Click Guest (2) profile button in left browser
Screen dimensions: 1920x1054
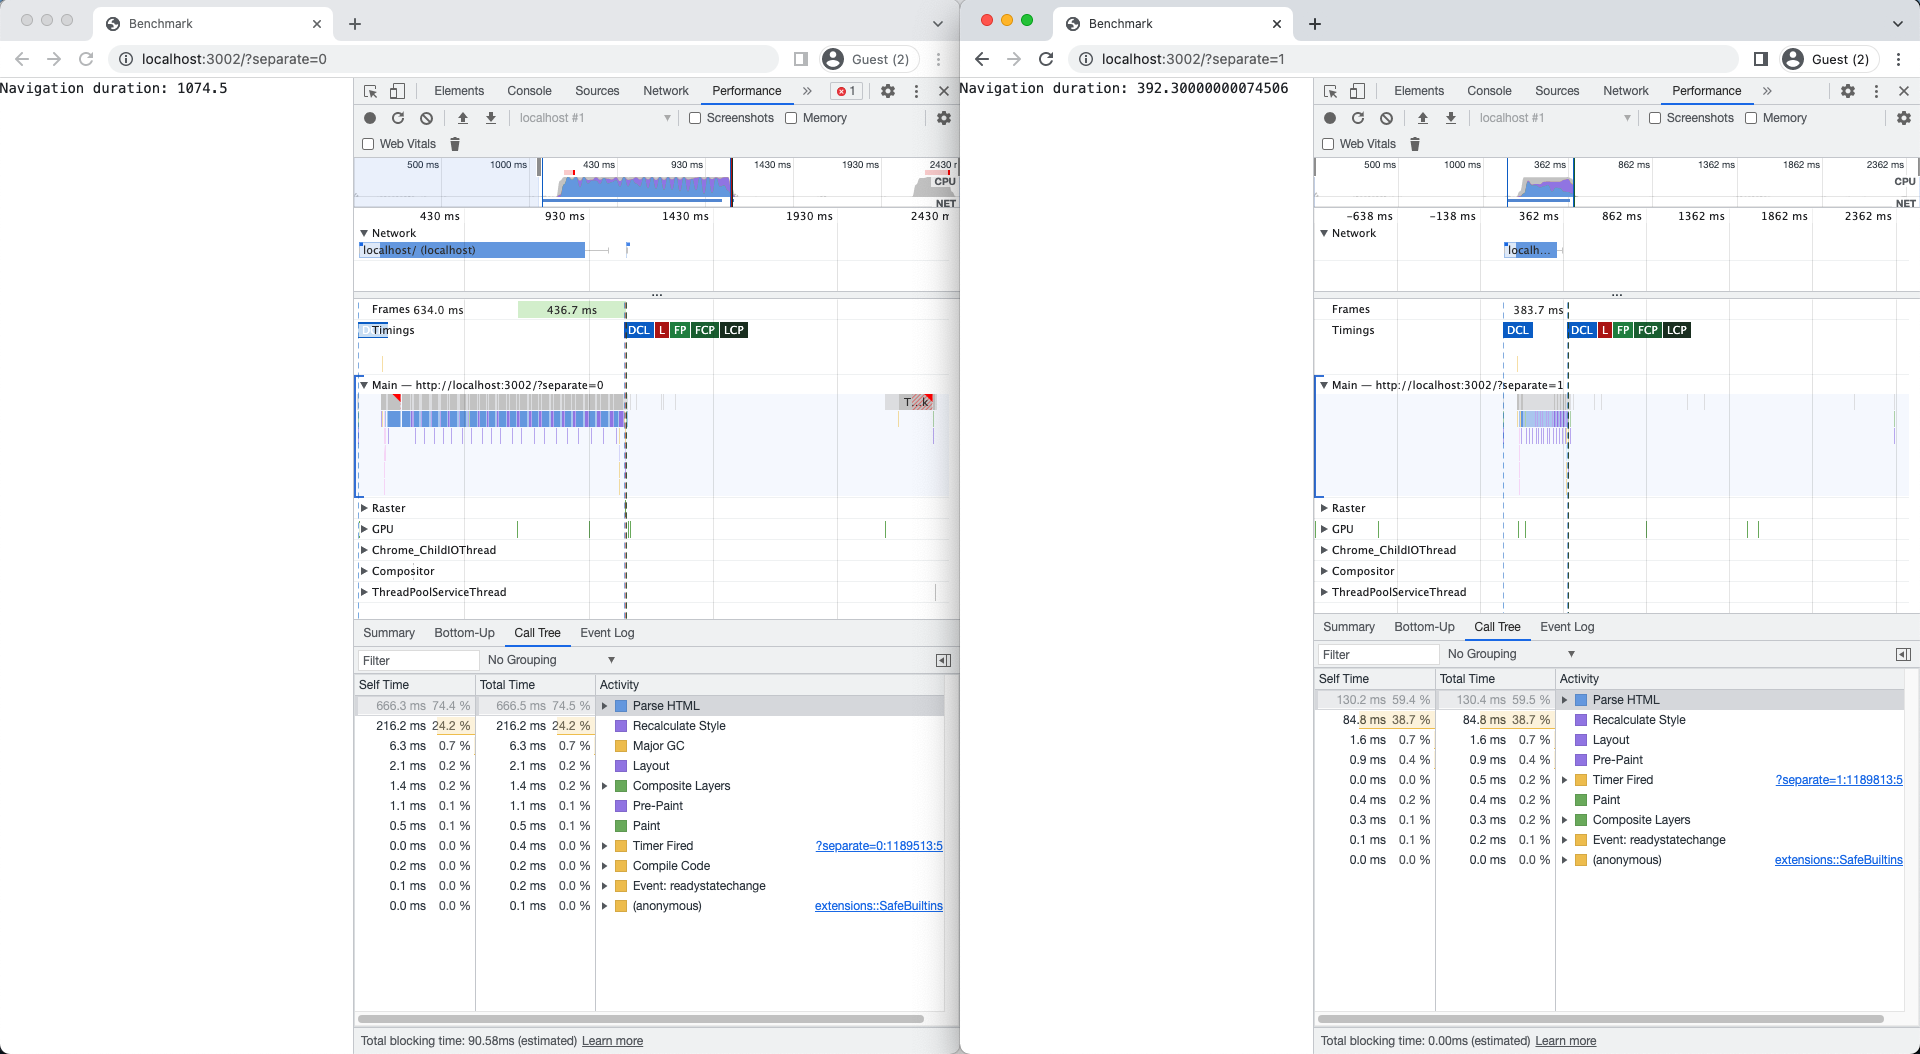(867, 59)
